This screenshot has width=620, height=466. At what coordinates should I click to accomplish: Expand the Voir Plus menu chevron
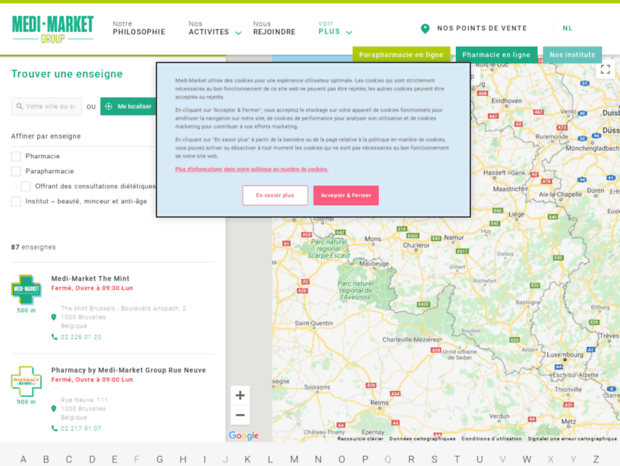coord(349,32)
